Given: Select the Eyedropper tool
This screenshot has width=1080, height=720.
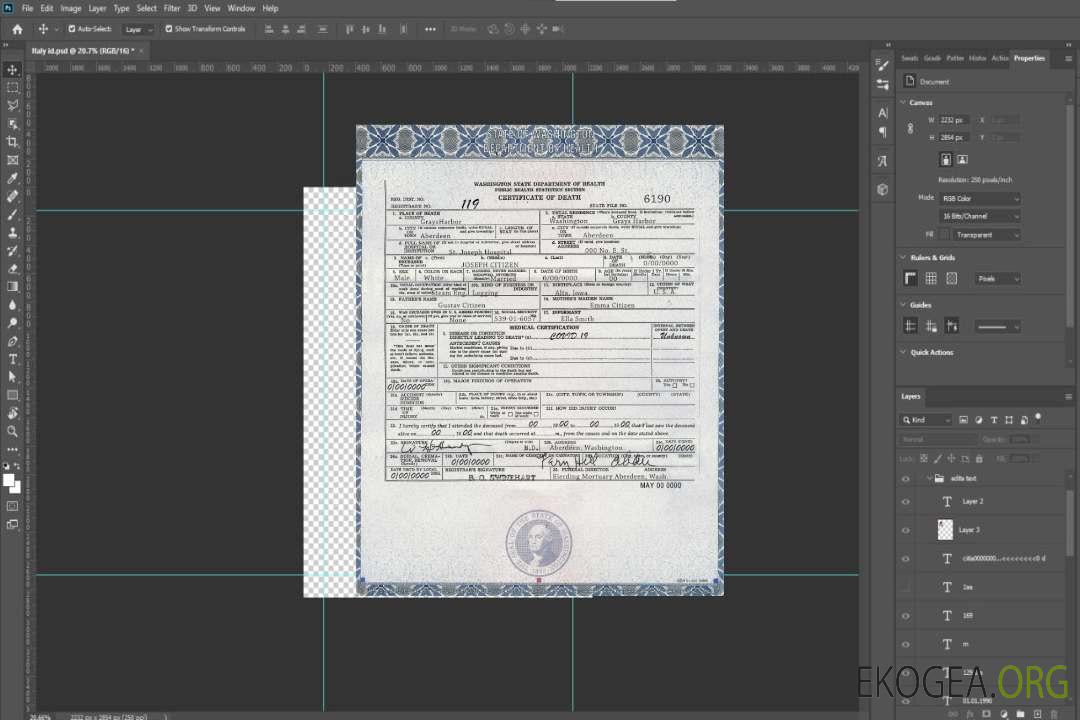Looking at the screenshot, I should [x=12, y=178].
